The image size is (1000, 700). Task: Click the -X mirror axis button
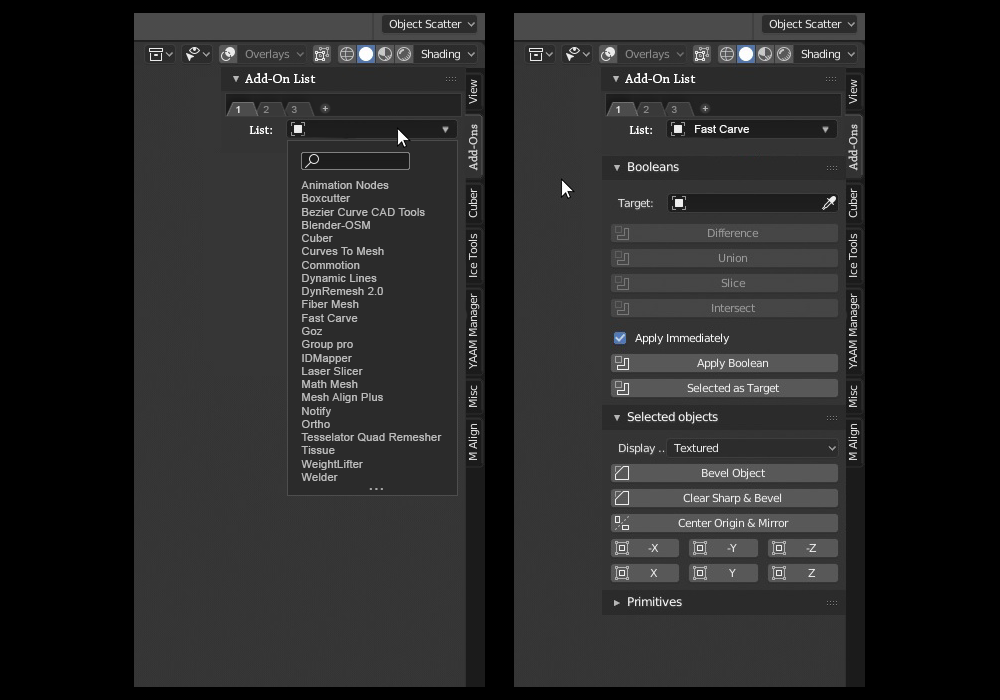pos(645,548)
